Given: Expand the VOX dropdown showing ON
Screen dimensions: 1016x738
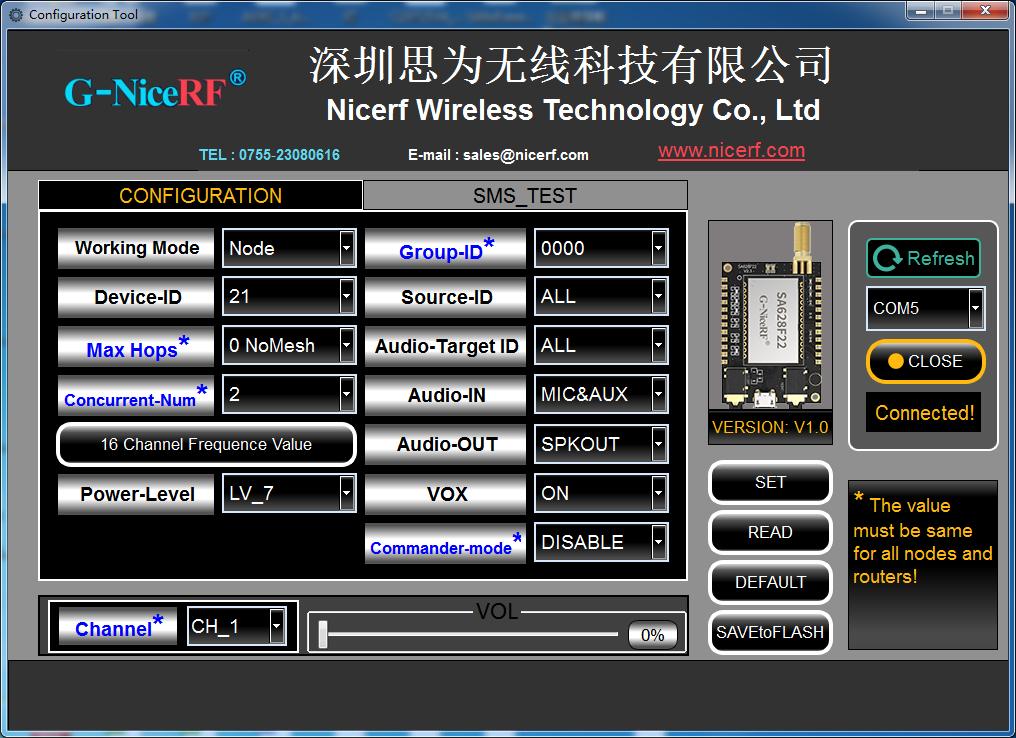Looking at the screenshot, I should tap(601, 493).
